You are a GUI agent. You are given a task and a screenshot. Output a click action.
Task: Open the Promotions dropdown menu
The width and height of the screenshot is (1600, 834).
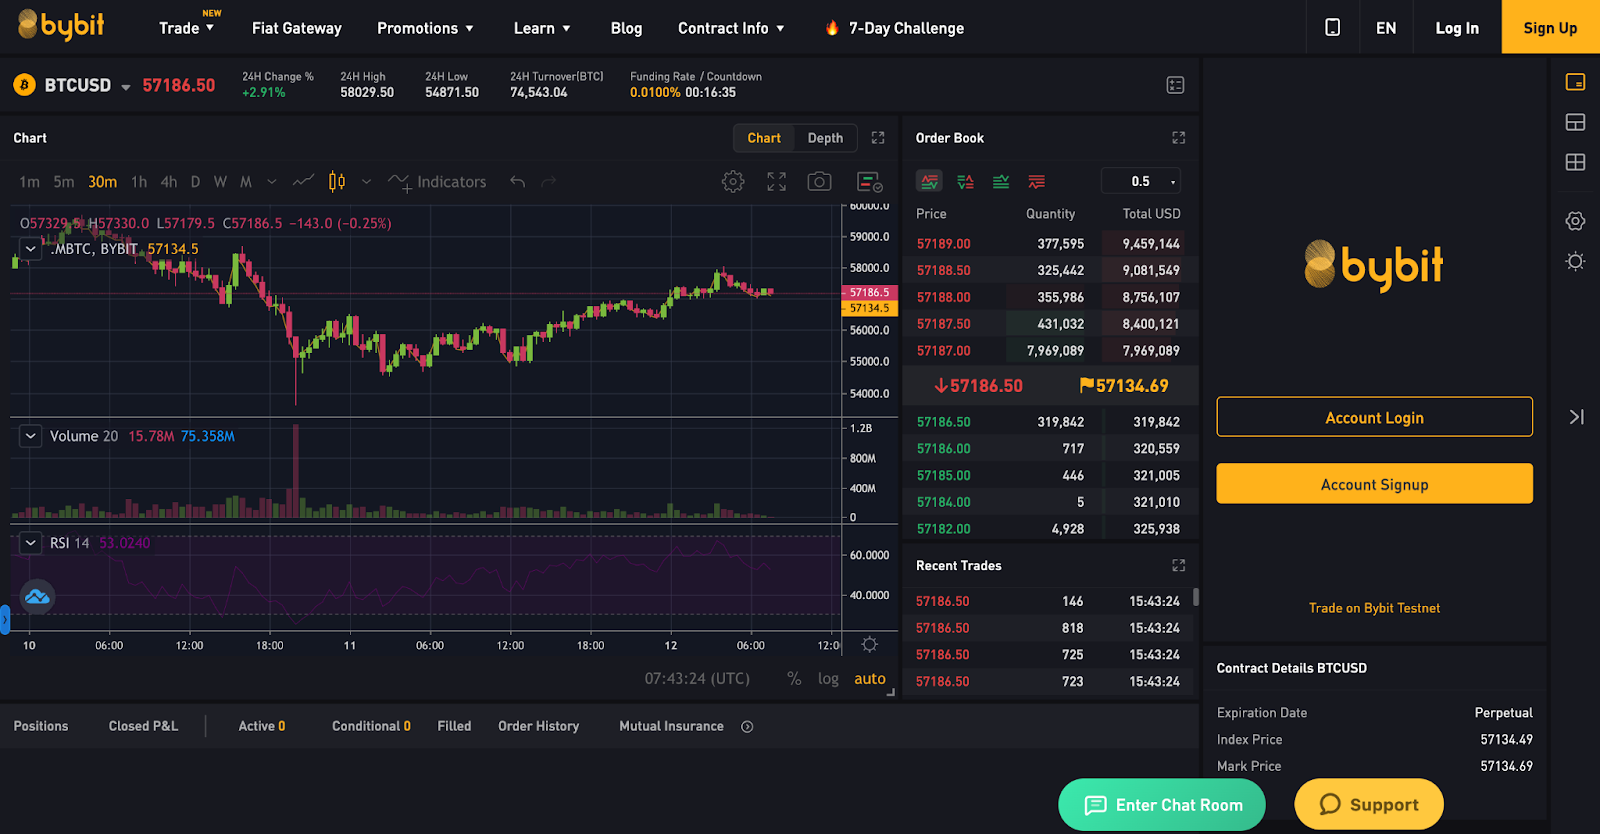click(425, 28)
